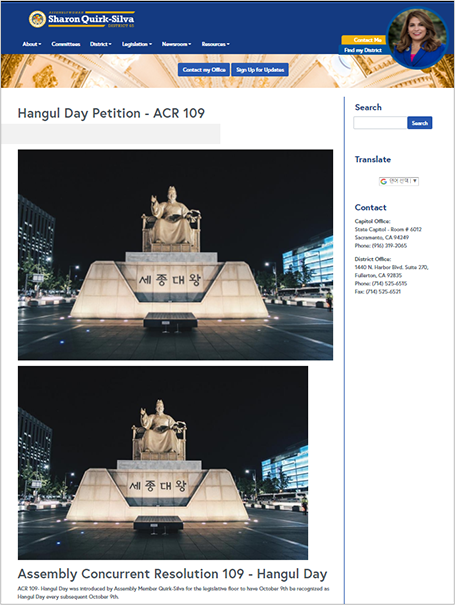The height and width of the screenshot is (605, 455).
Task: Click the Google icon in the Translate widget
Action: click(383, 181)
